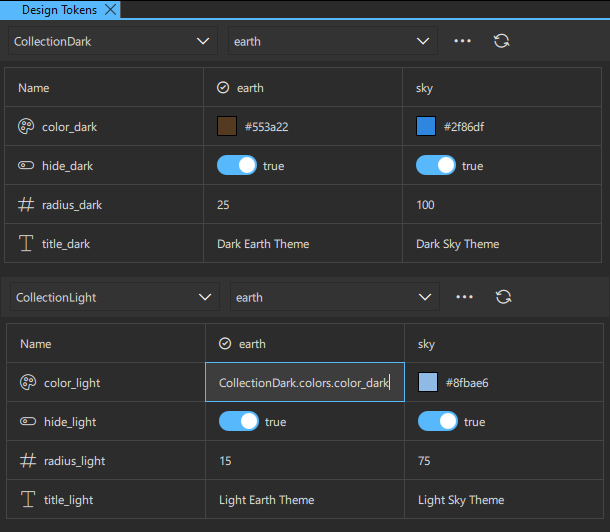Toggle hide_dark switch in sky column
The height and width of the screenshot is (532, 610).
436,166
